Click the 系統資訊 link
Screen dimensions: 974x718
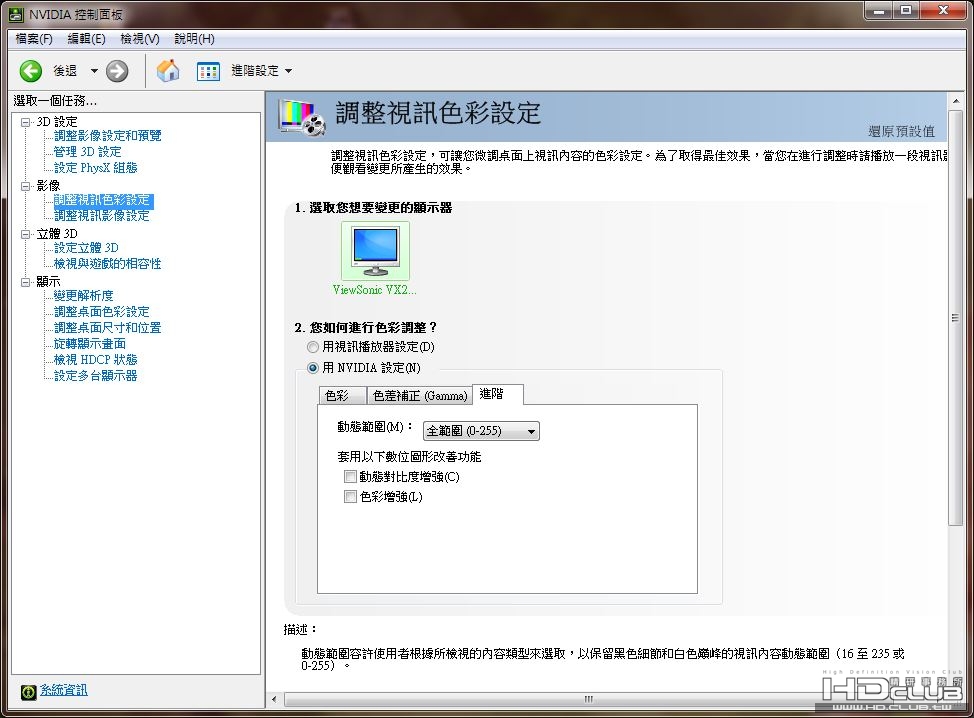63,690
